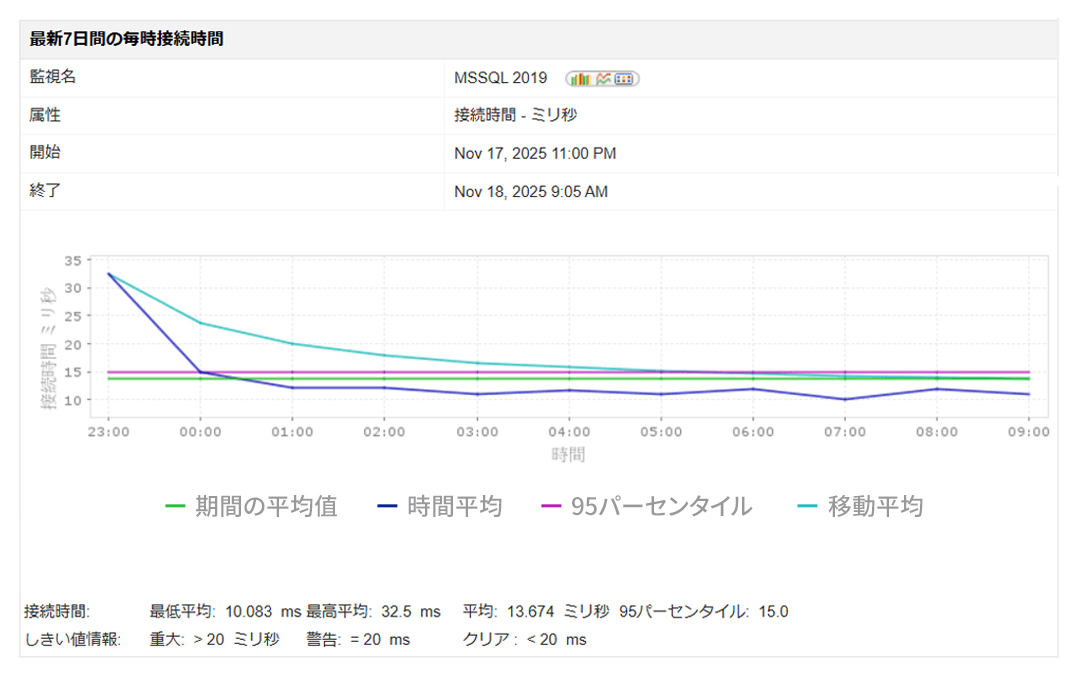Click the 04:00 x-axis tick label

click(569, 432)
